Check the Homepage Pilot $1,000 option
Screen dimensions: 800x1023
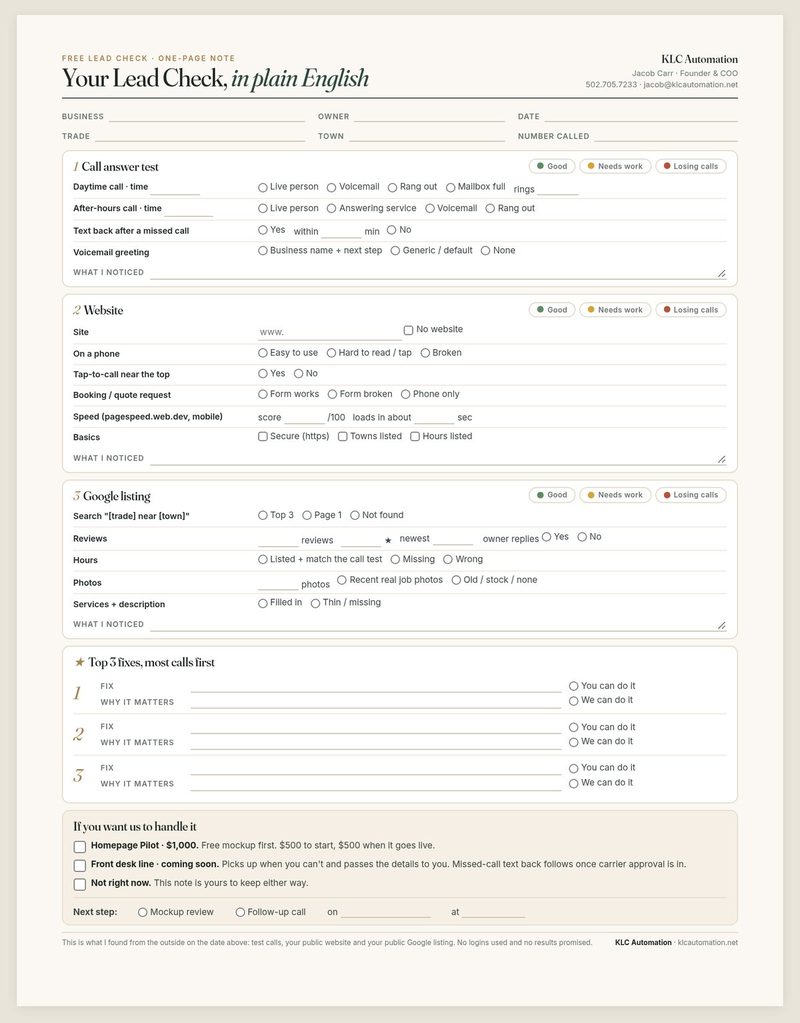(80, 847)
